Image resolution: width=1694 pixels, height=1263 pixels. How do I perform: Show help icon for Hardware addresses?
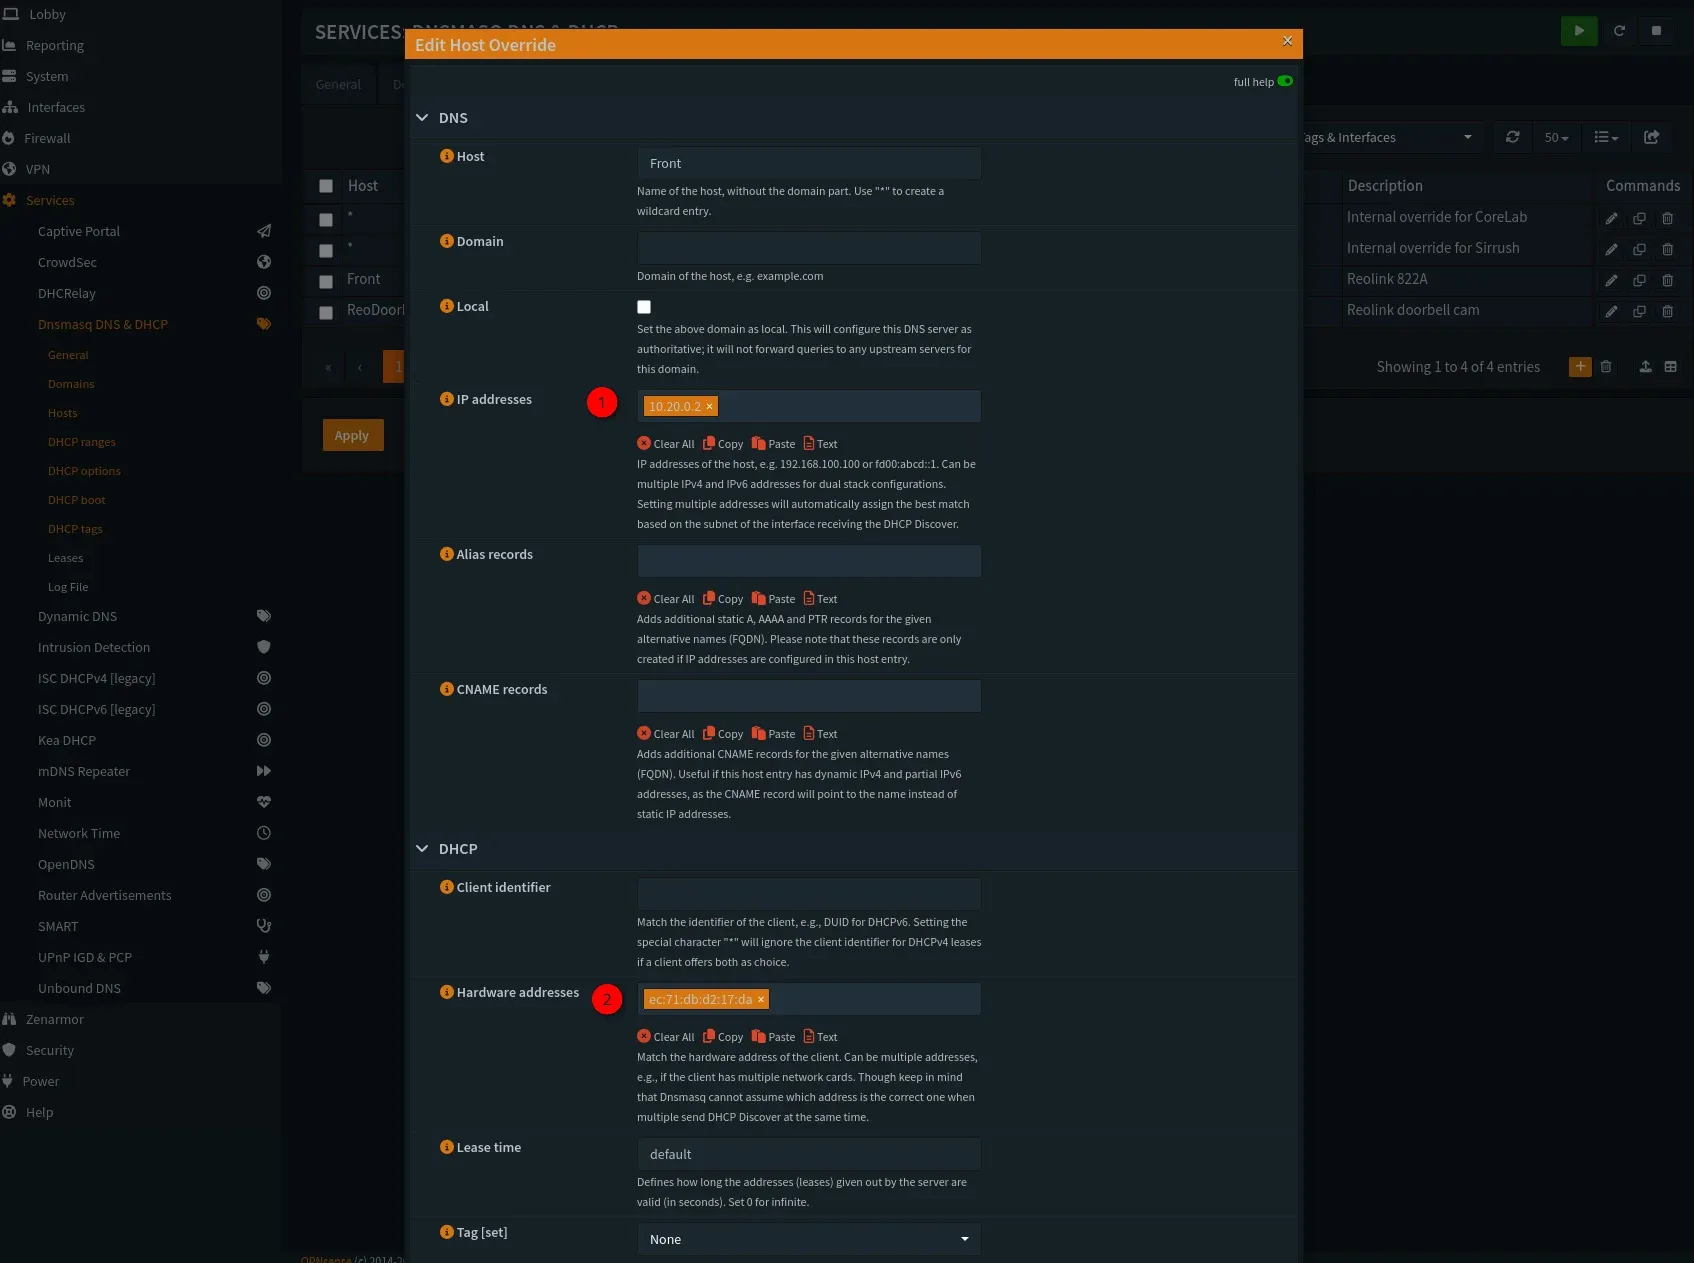tap(447, 992)
